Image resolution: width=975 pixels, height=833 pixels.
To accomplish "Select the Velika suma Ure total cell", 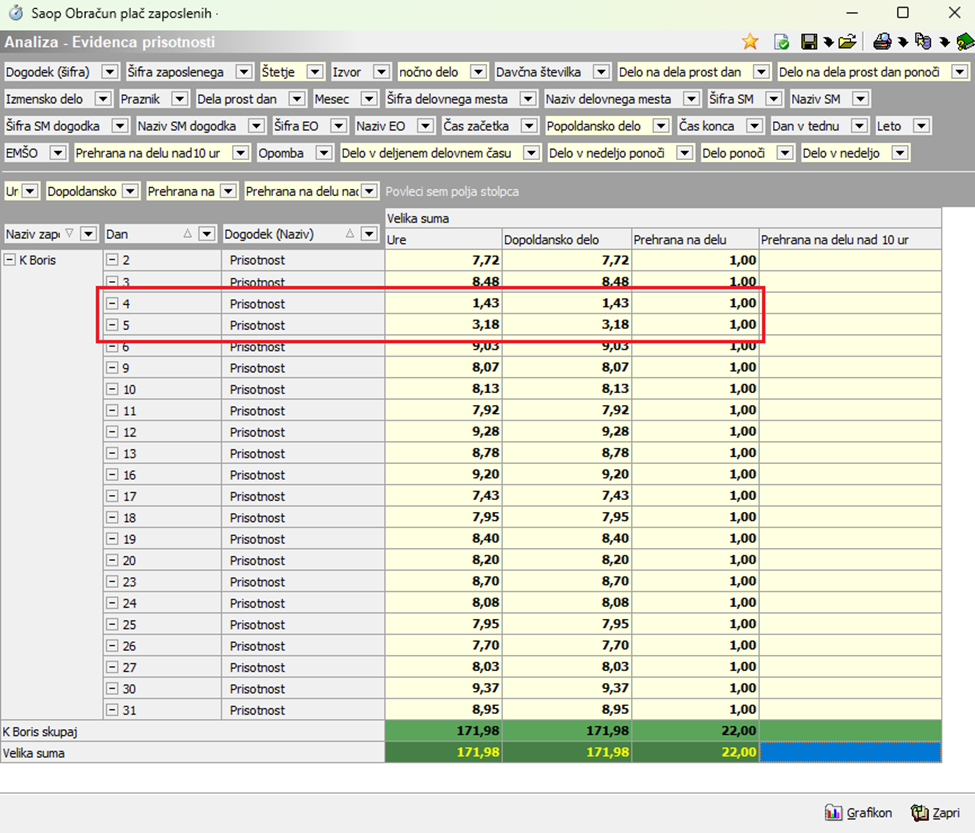I will tap(442, 753).
